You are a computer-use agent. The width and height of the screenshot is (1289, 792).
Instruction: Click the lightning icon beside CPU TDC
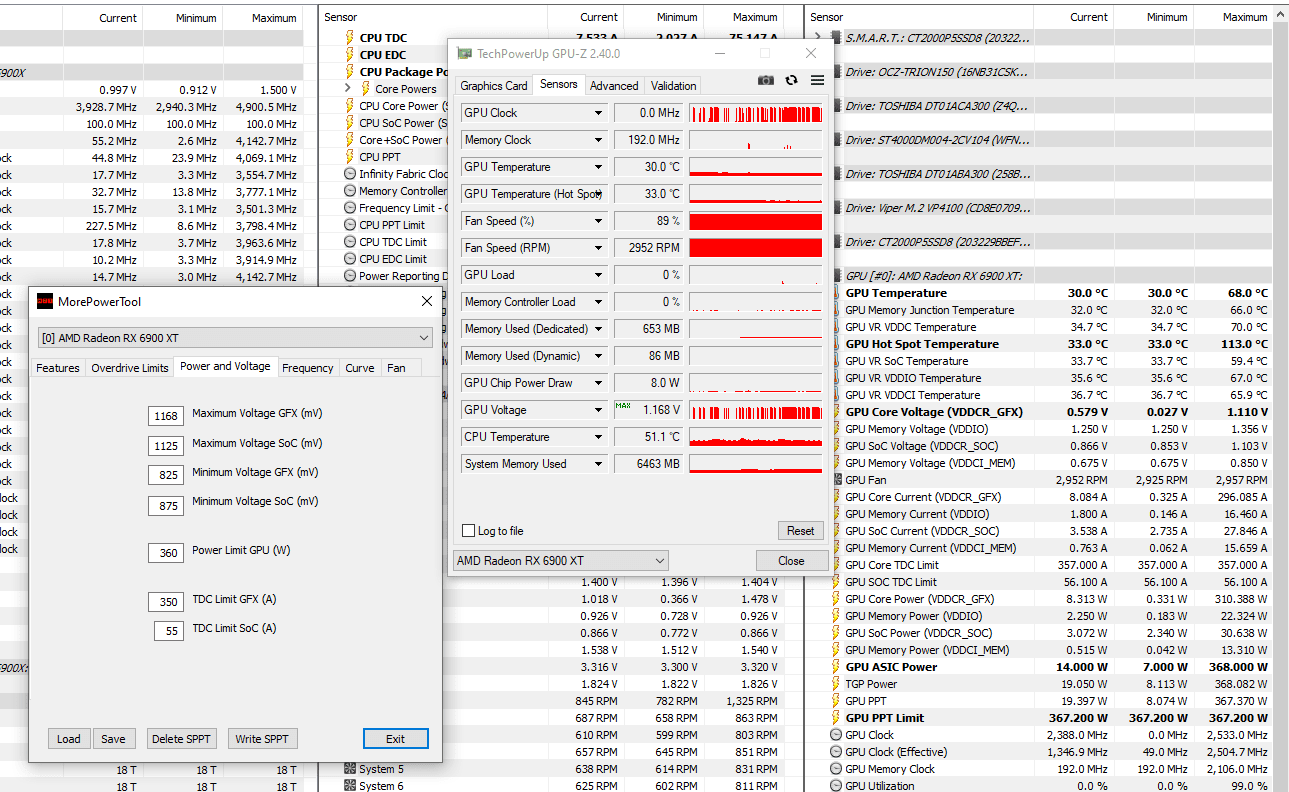[x=349, y=38]
